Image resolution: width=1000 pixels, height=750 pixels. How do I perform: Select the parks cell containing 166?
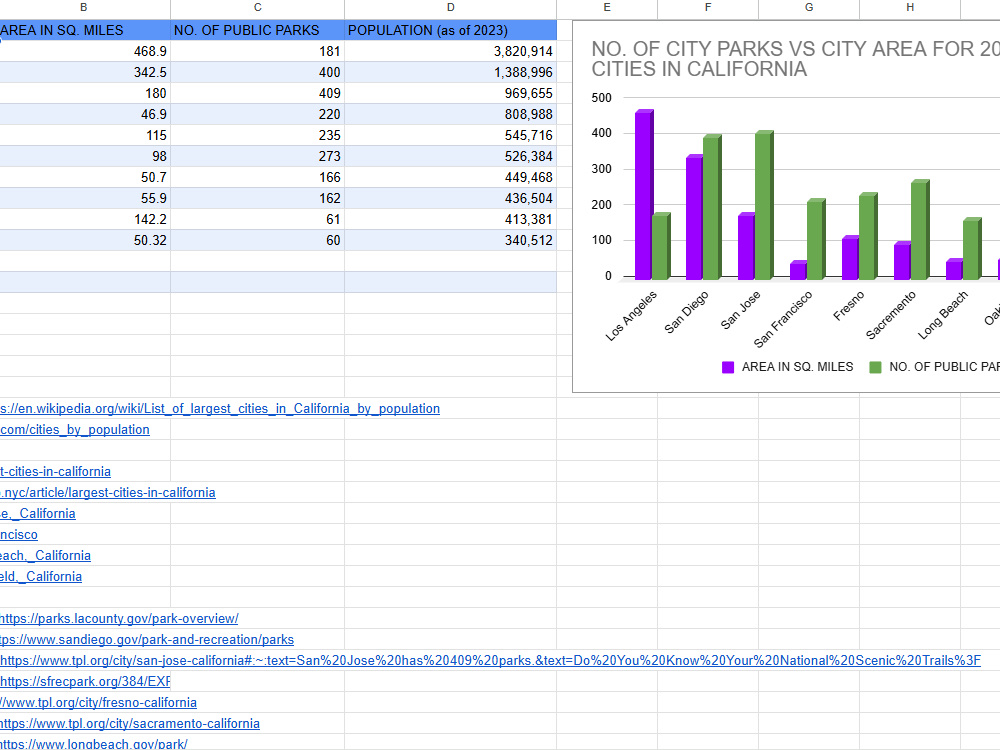[x=258, y=177]
